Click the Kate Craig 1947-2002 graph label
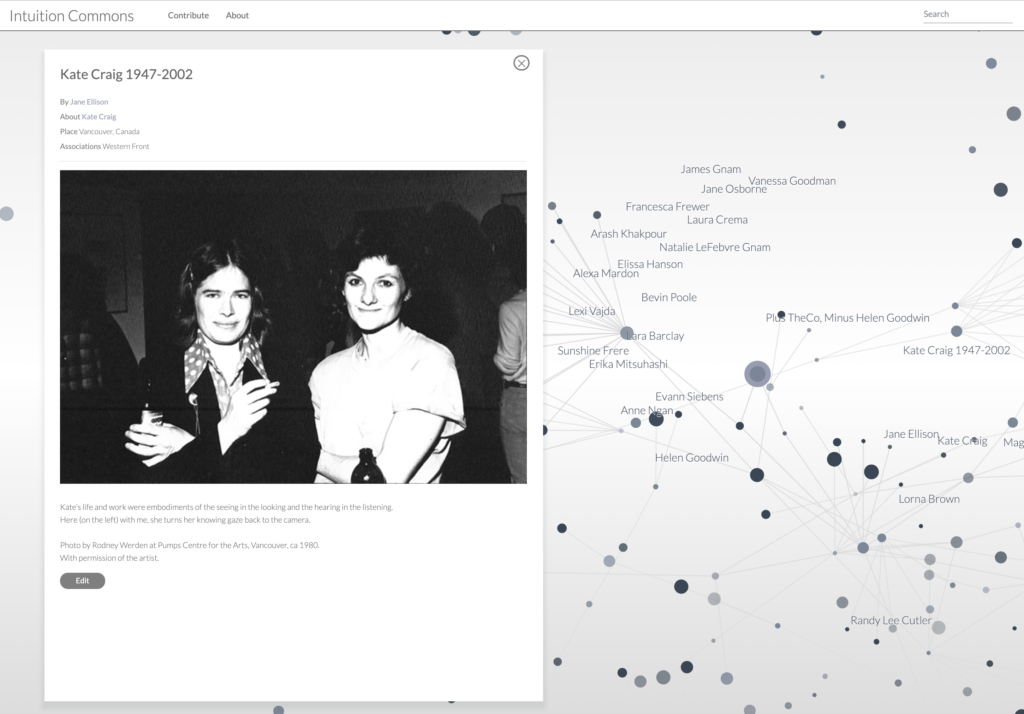1024x714 pixels. pos(956,351)
